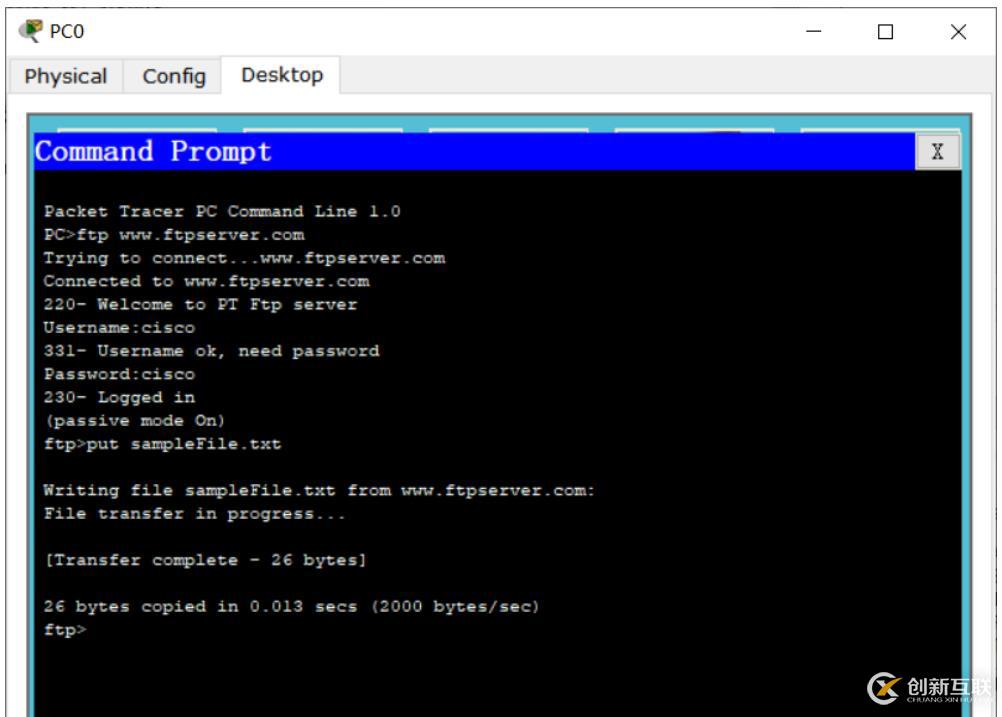1002x717 pixels.
Task: Click 'Password:cisco' line
Action: click(119, 374)
